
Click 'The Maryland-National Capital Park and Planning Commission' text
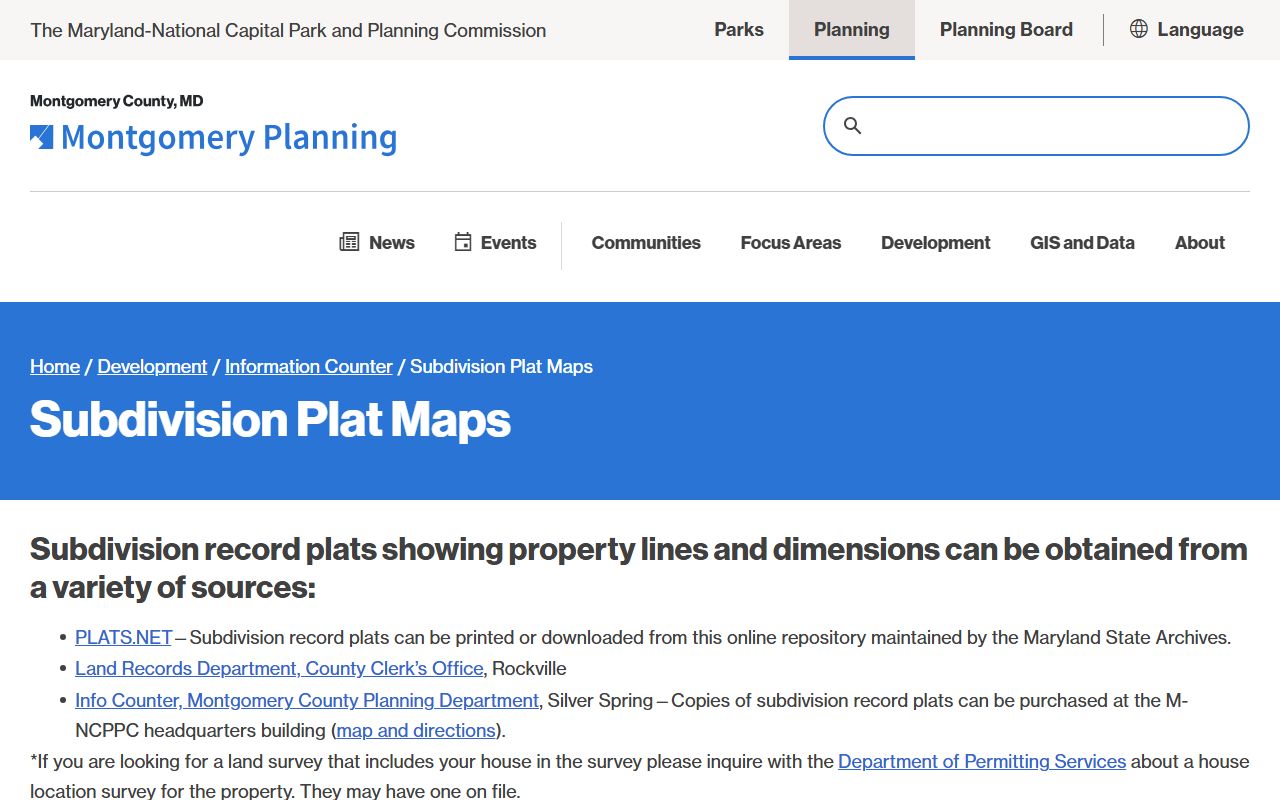(288, 30)
